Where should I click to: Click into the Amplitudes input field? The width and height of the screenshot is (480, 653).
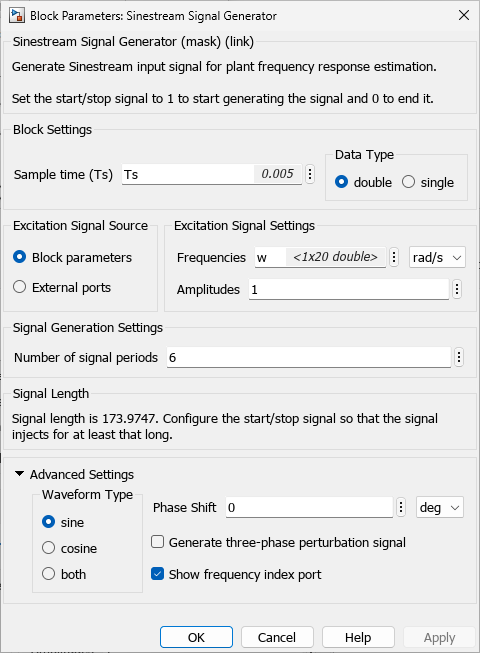pyautogui.click(x=349, y=289)
